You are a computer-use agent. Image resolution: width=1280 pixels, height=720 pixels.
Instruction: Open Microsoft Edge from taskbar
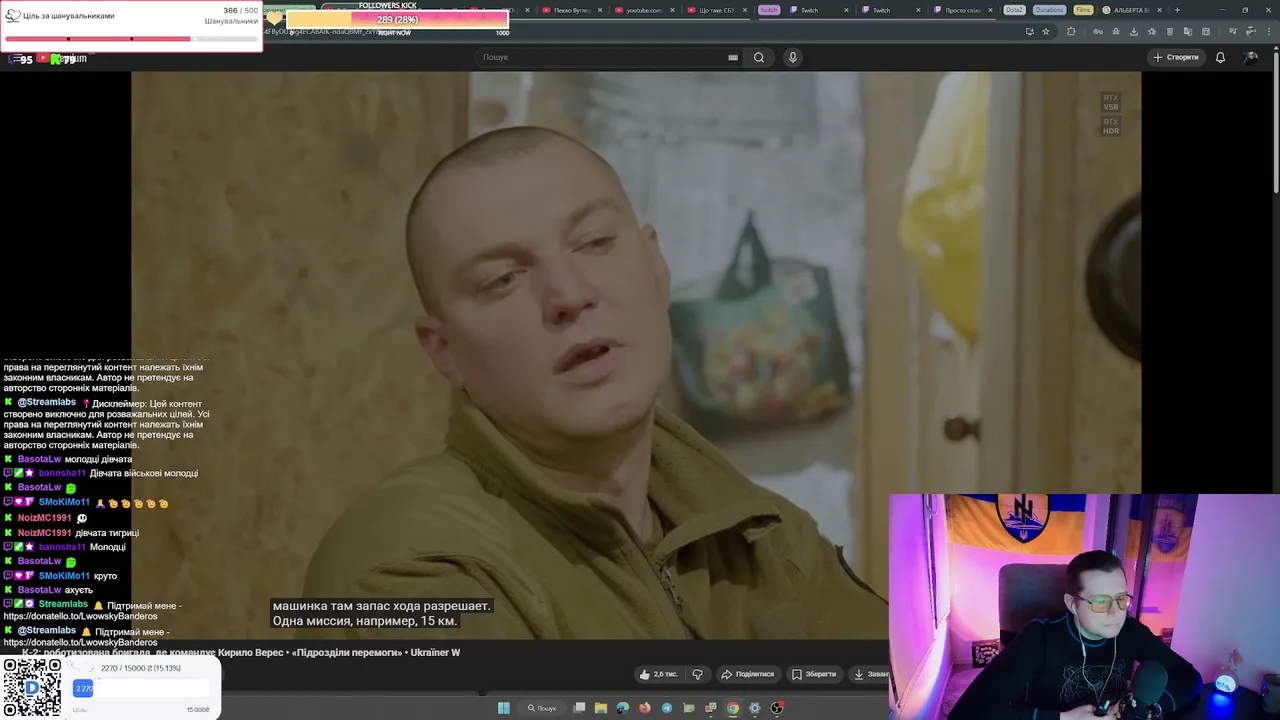pos(623,708)
